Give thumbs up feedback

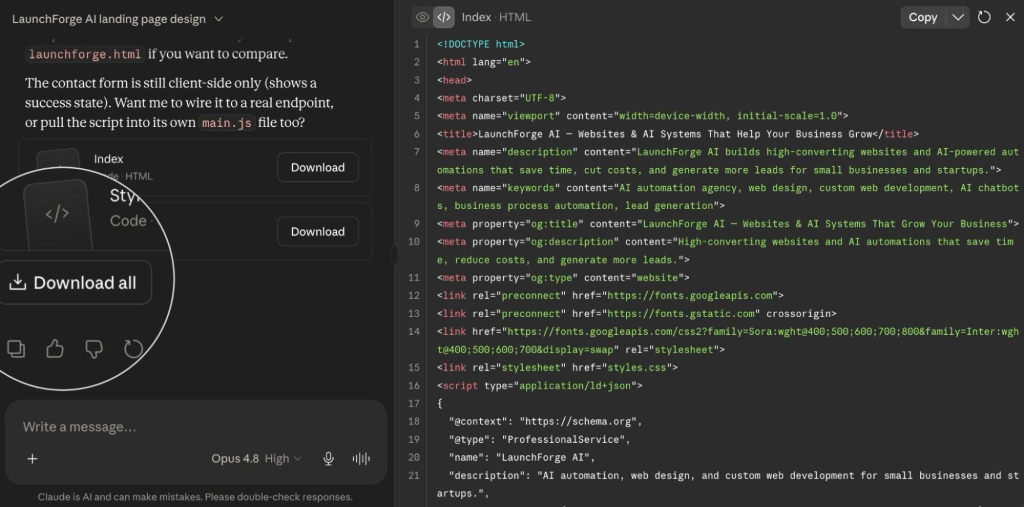(55, 348)
